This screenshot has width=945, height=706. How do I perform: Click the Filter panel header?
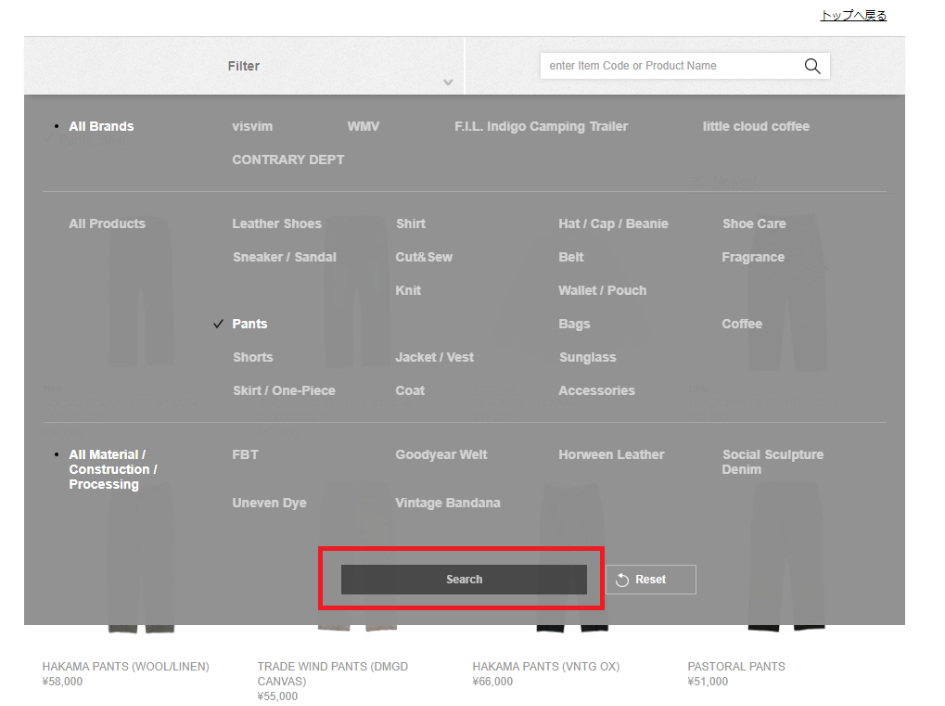click(244, 66)
